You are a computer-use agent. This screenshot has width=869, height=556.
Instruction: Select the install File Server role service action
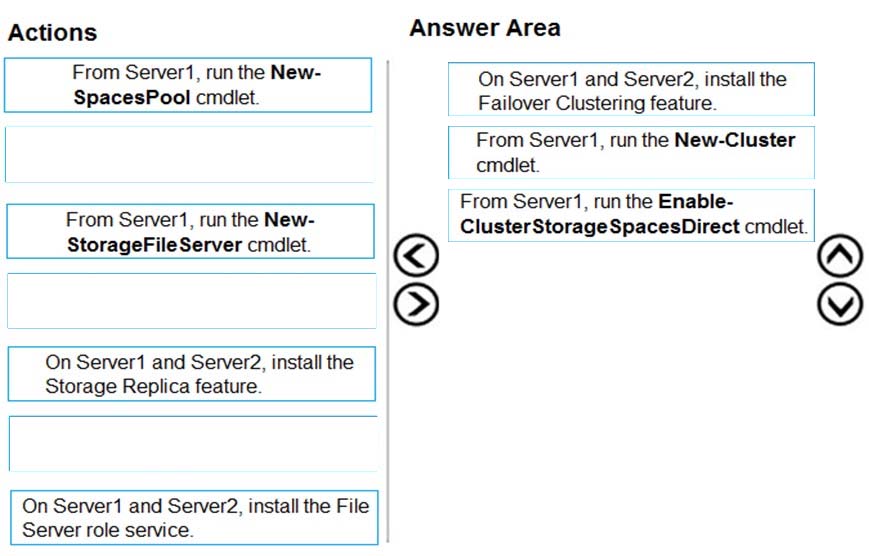[194, 518]
